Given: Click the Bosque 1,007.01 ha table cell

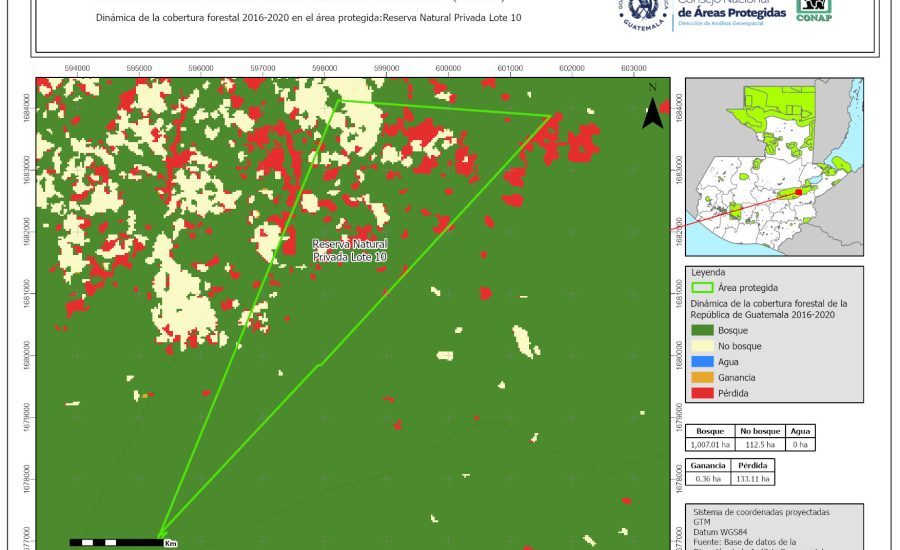Looking at the screenshot, I should (x=710, y=444).
